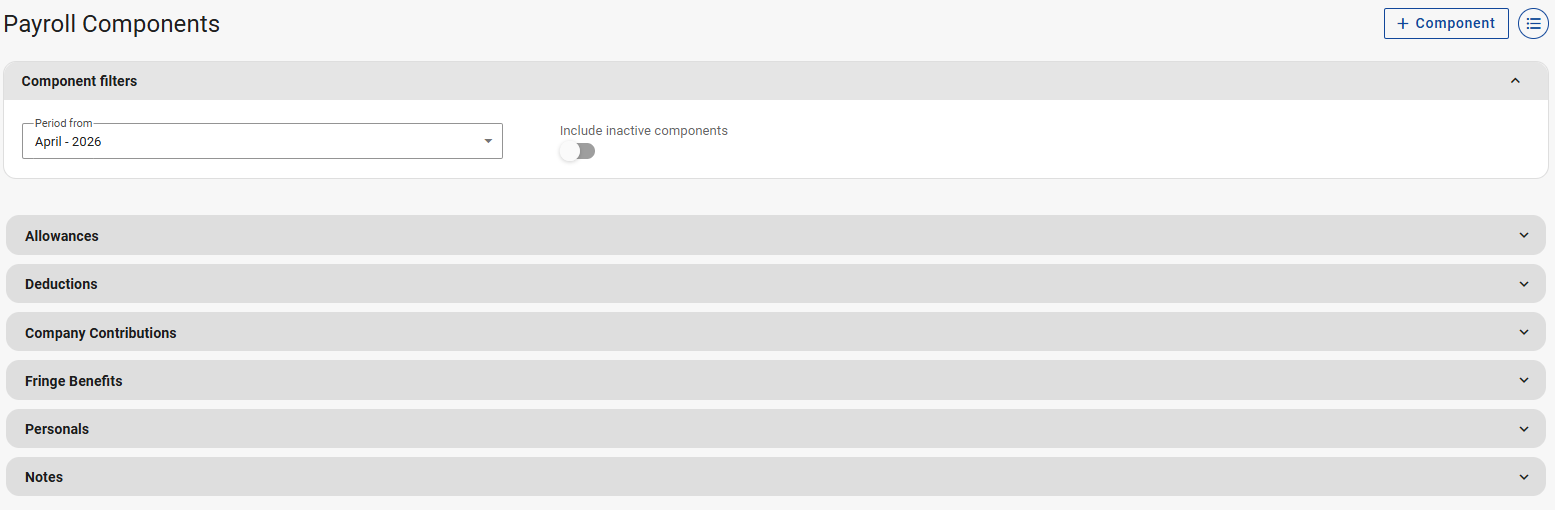Open the Deductions section title
The image size is (1555, 510).
point(61,284)
